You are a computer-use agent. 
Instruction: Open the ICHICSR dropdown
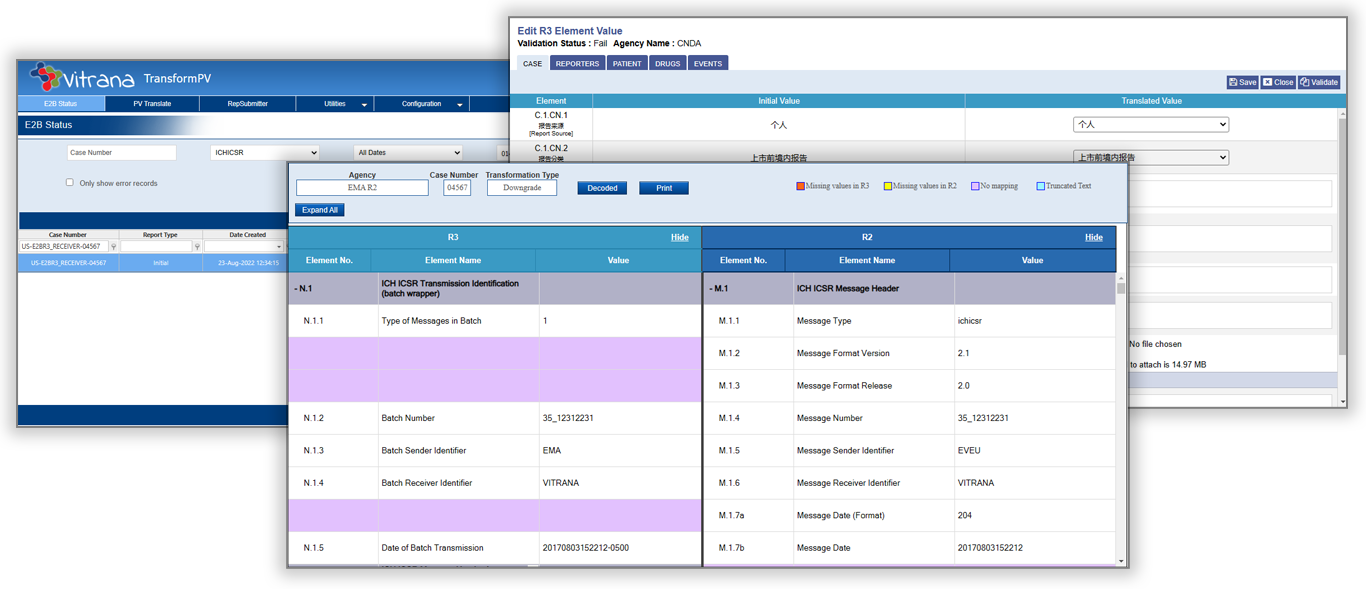pos(264,153)
